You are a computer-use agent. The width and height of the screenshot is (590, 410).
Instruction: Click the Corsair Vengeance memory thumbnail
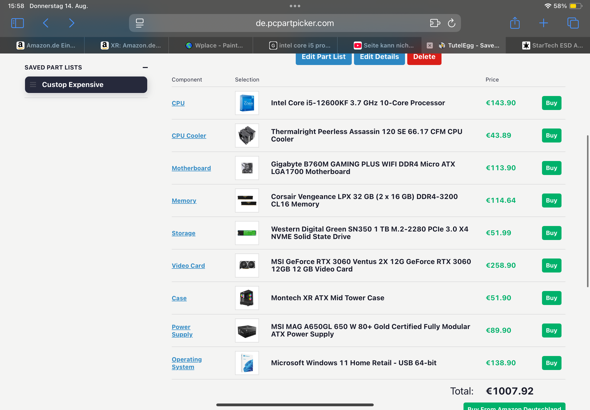click(247, 200)
